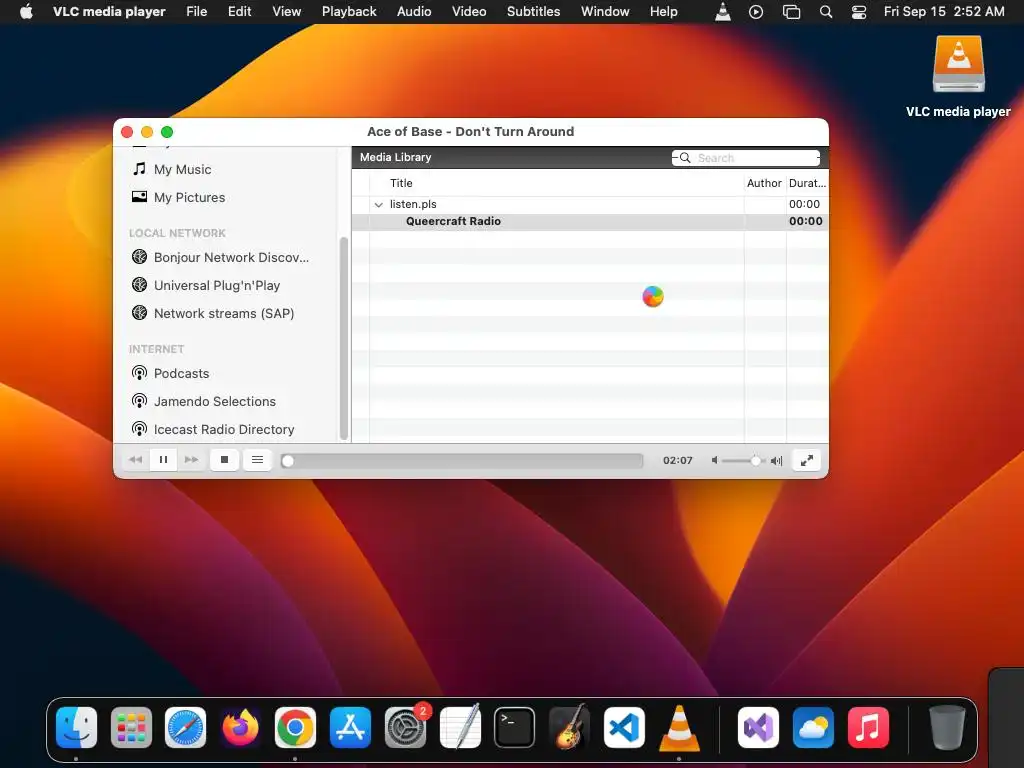Open the Playback menu
Image resolution: width=1024 pixels, height=768 pixels.
(x=349, y=11)
